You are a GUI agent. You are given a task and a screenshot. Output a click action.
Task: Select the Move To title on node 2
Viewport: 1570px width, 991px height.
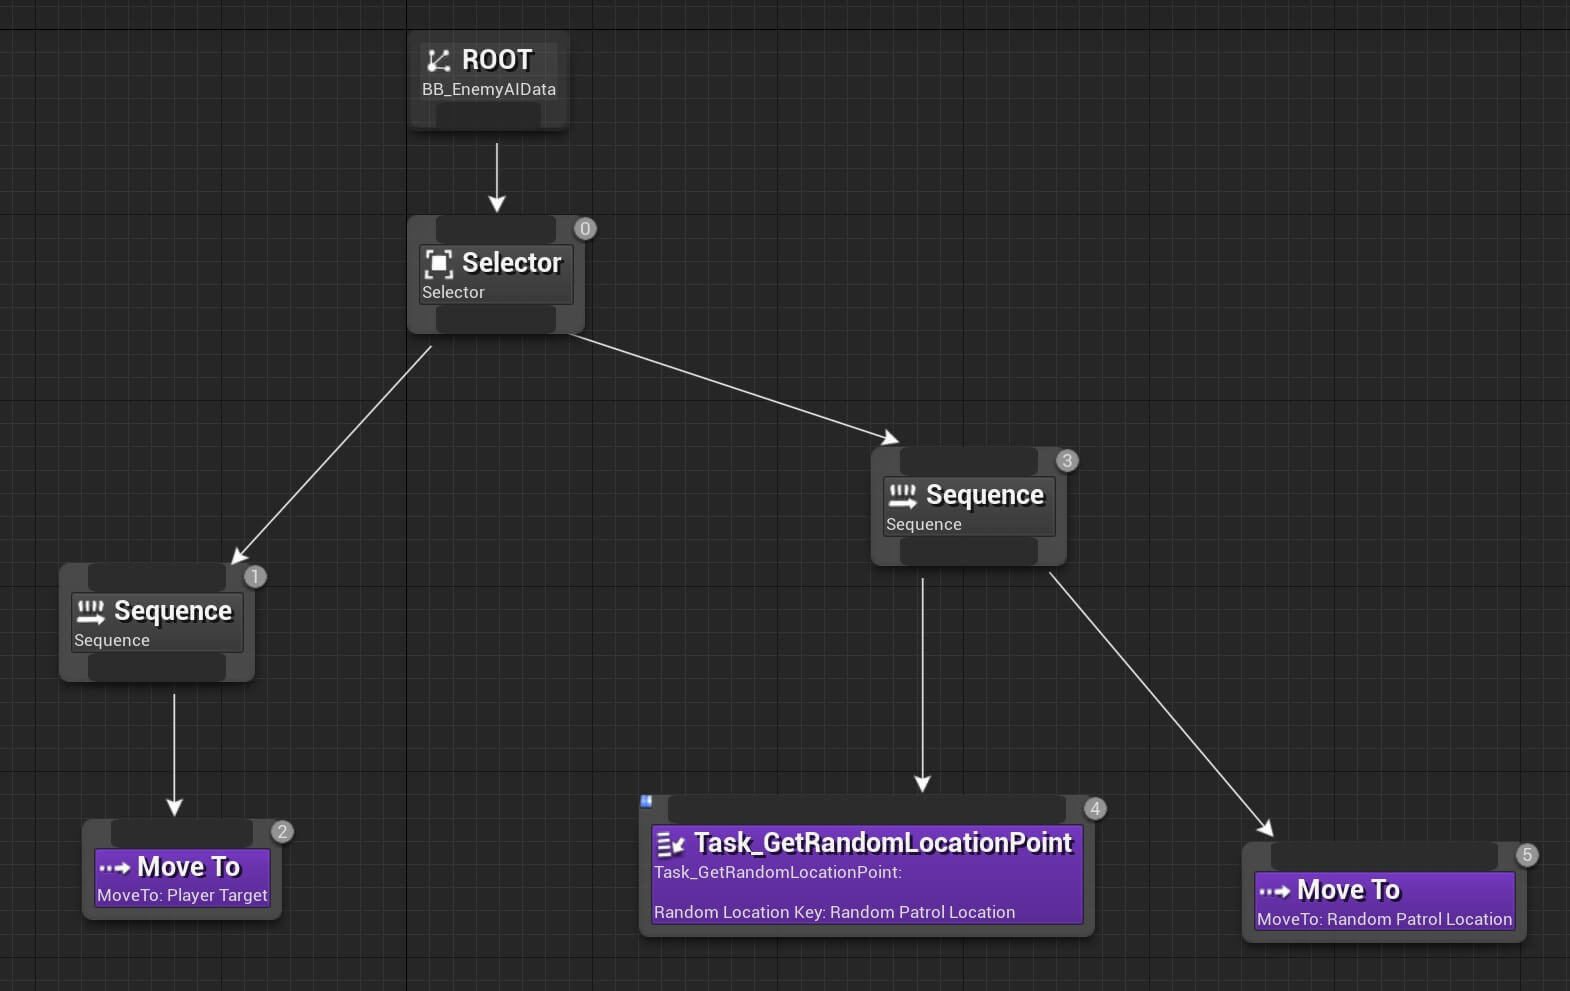(189, 867)
